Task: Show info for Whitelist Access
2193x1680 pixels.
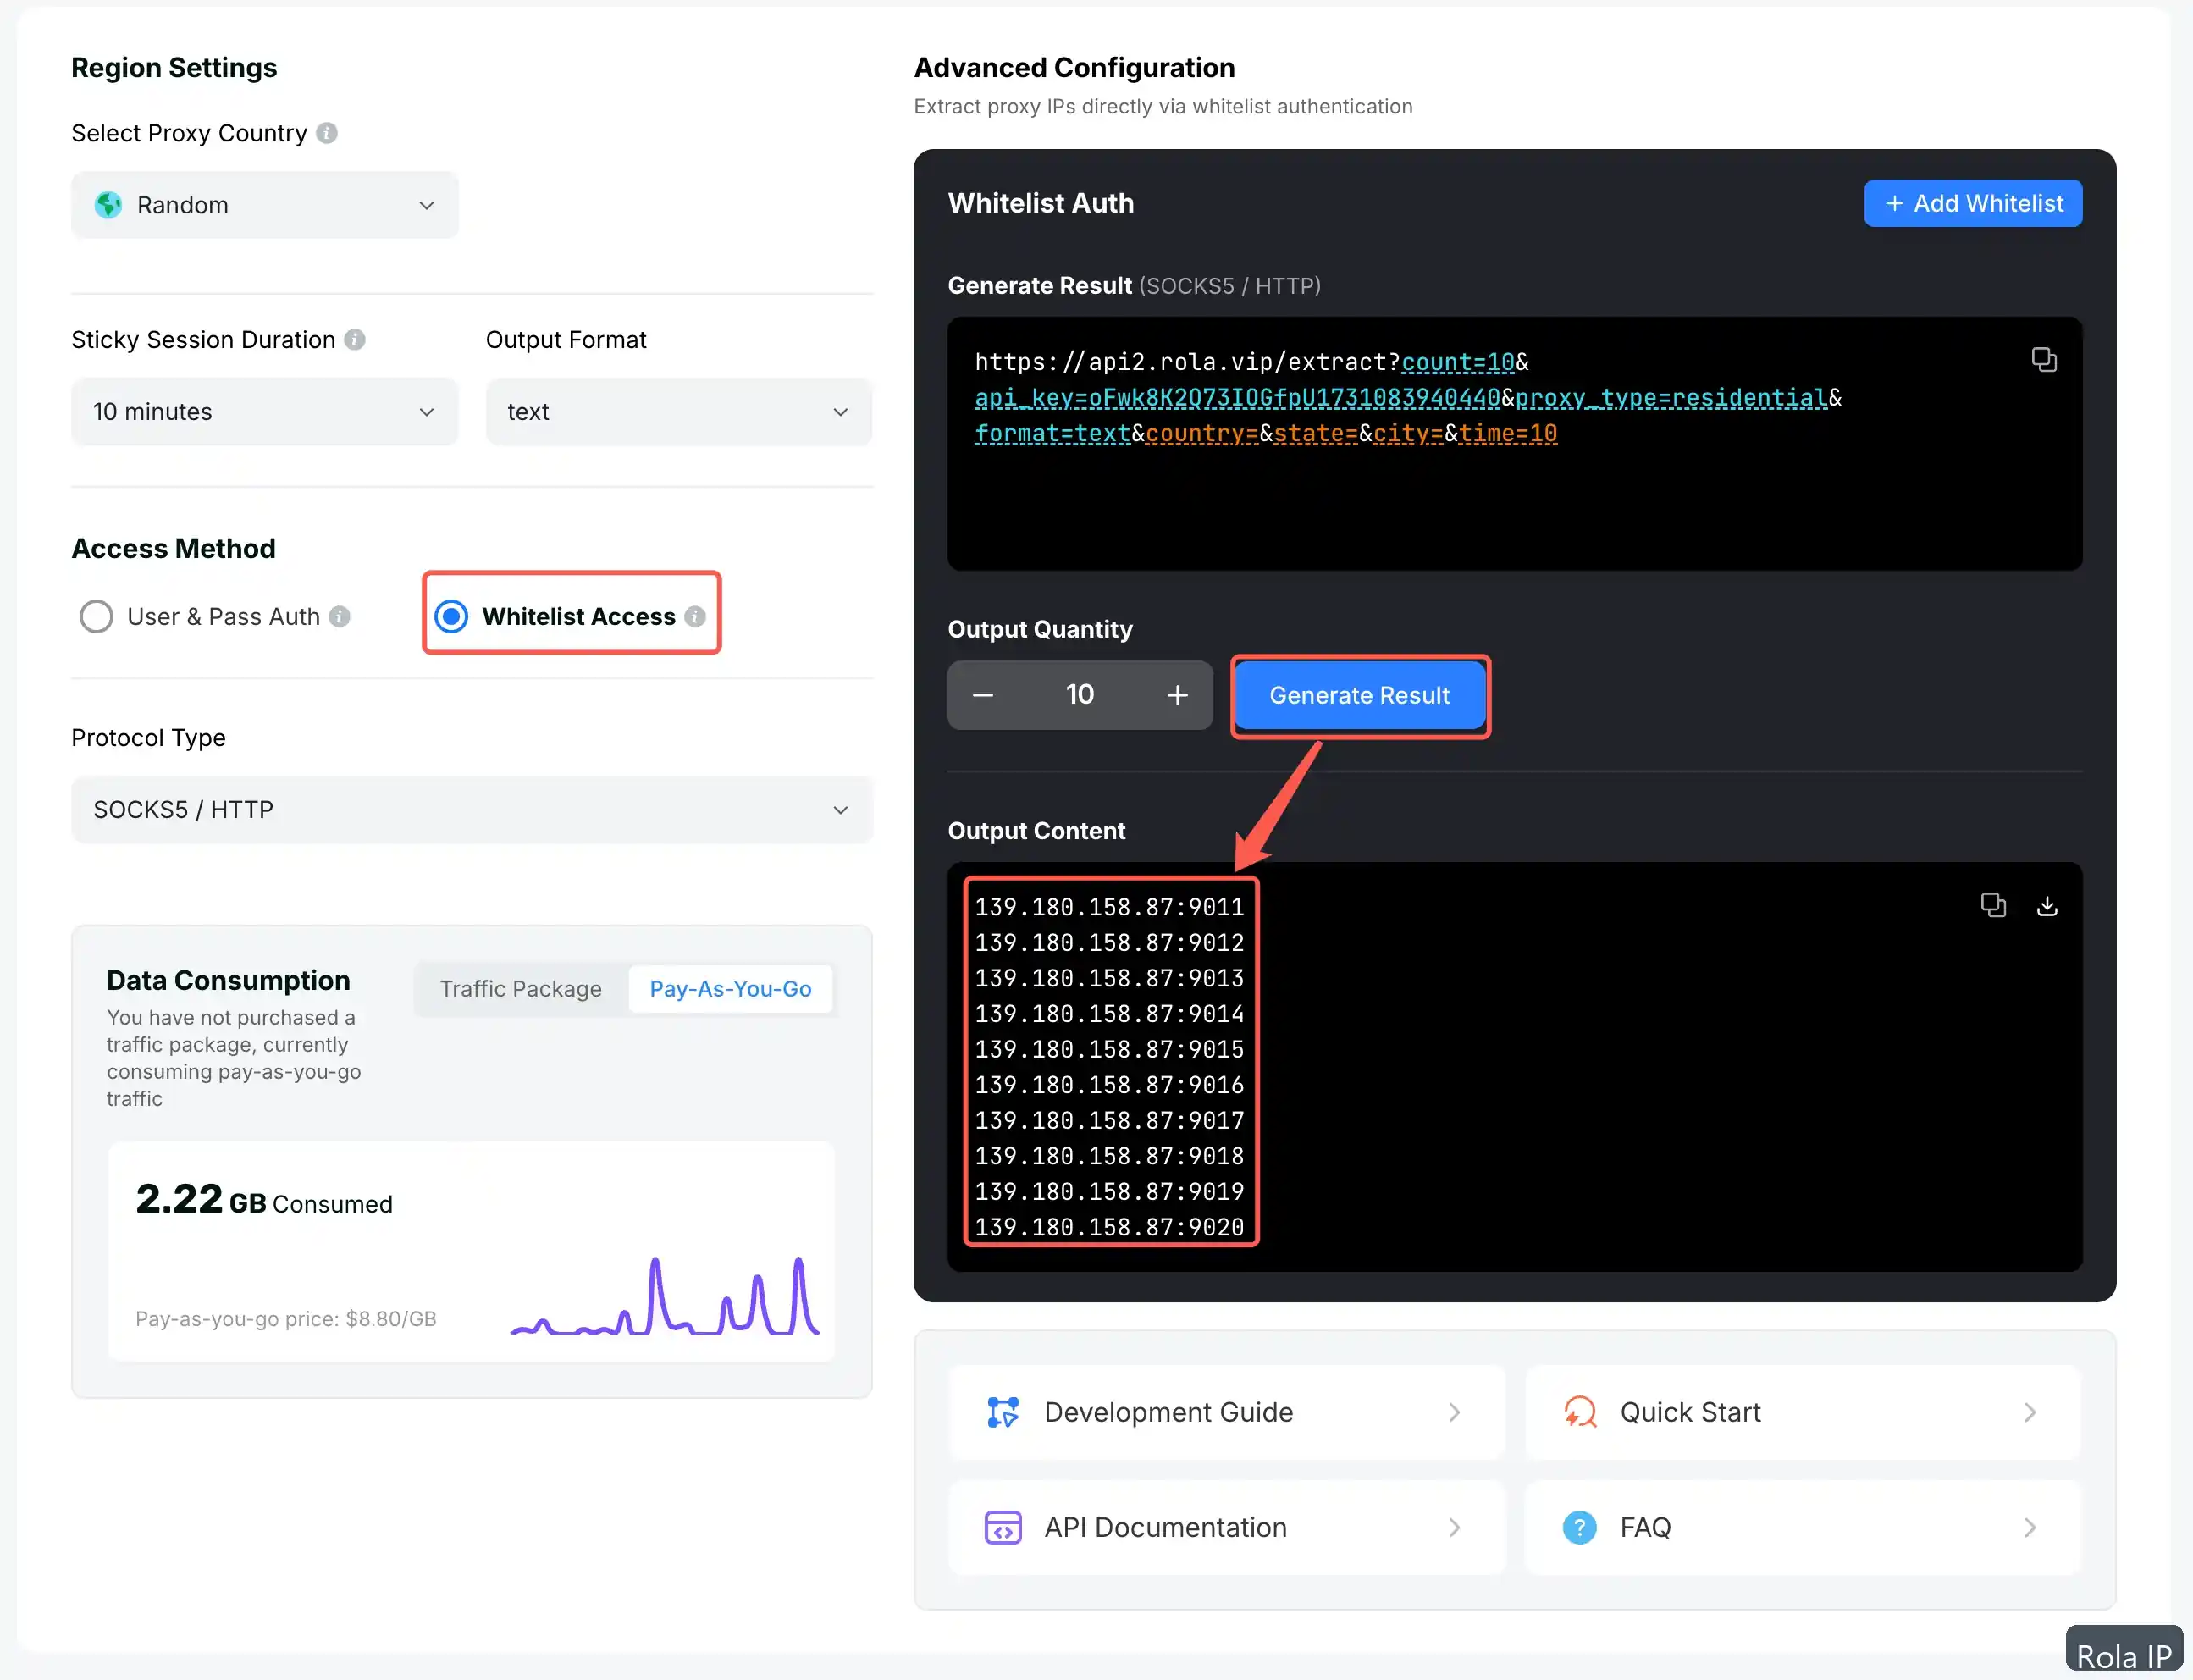Action: coord(695,617)
